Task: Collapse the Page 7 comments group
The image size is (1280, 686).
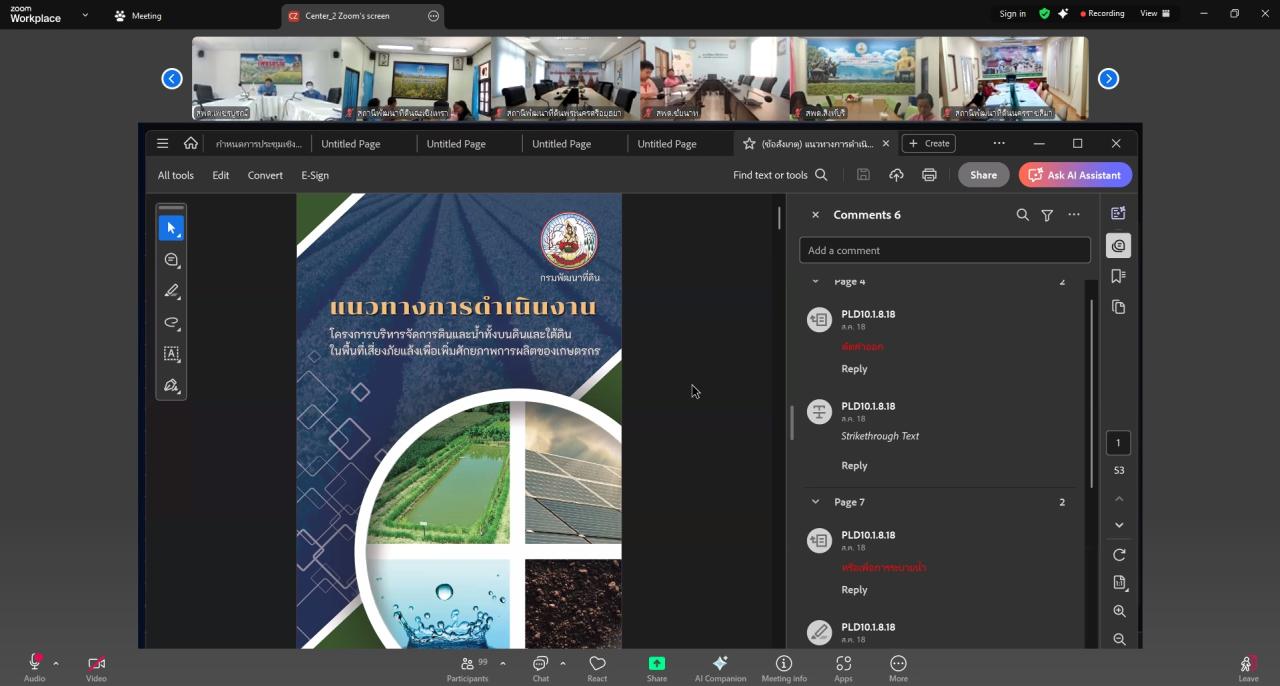Action: tap(815, 502)
